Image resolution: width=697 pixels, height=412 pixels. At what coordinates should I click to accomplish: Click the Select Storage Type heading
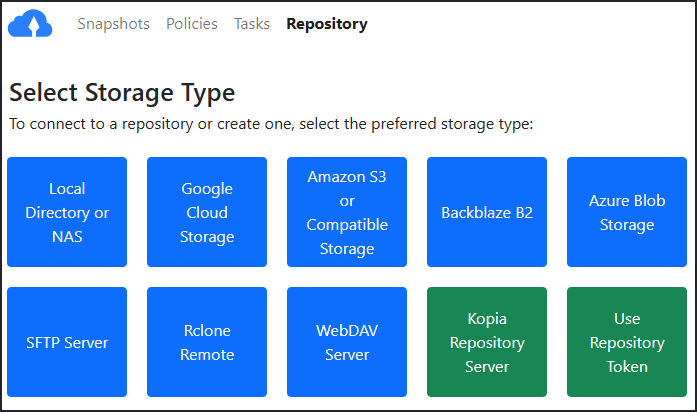tap(122, 93)
